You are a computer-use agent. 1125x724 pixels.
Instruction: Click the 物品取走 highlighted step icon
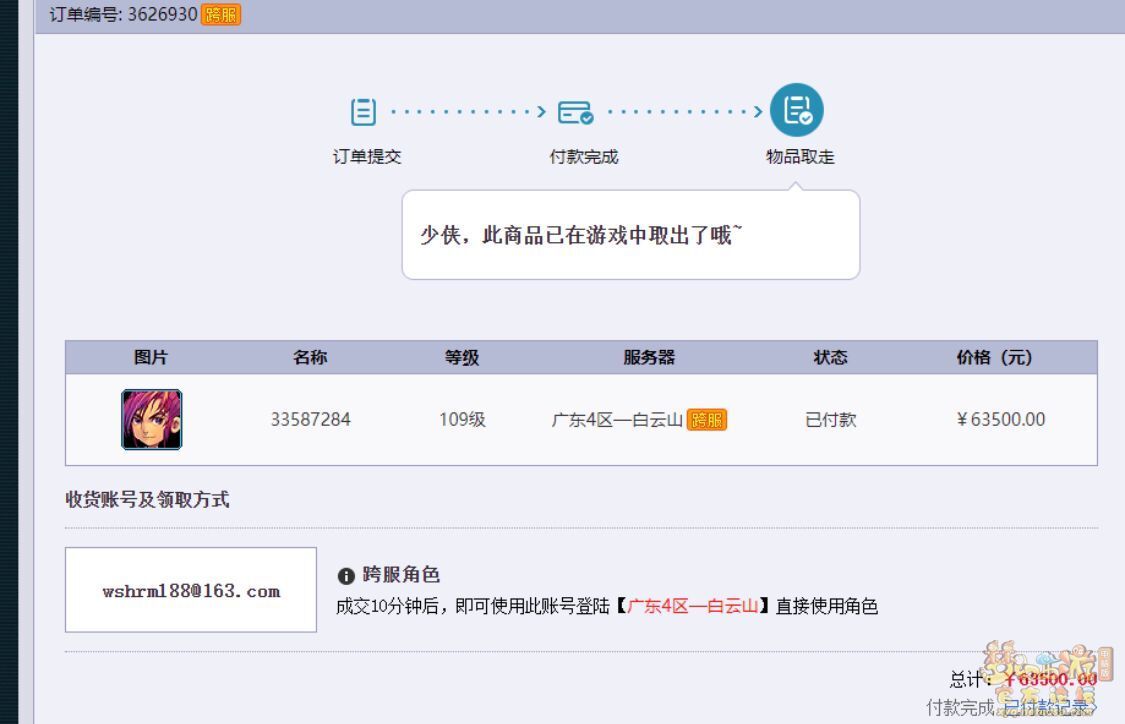(x=797, y=110)
